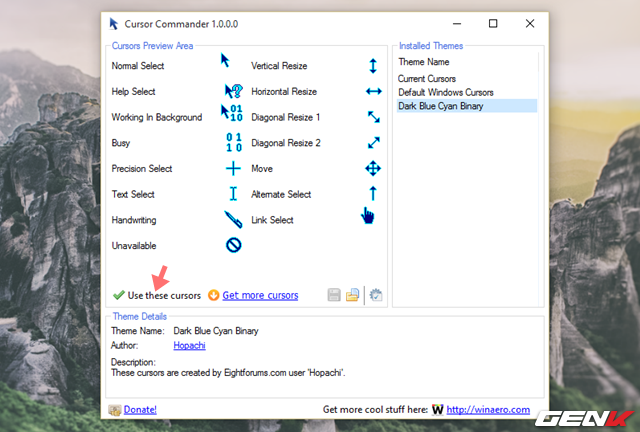Image resolution: width=640 pixels, height=432 pixels.
Task: Select the Busy cursor preview icon
Action: (233, 142)
